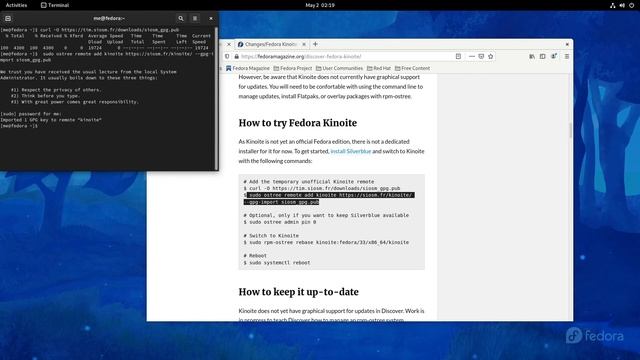
Task: Click the sudo systemctl reboot line
Action: [277, 263]
